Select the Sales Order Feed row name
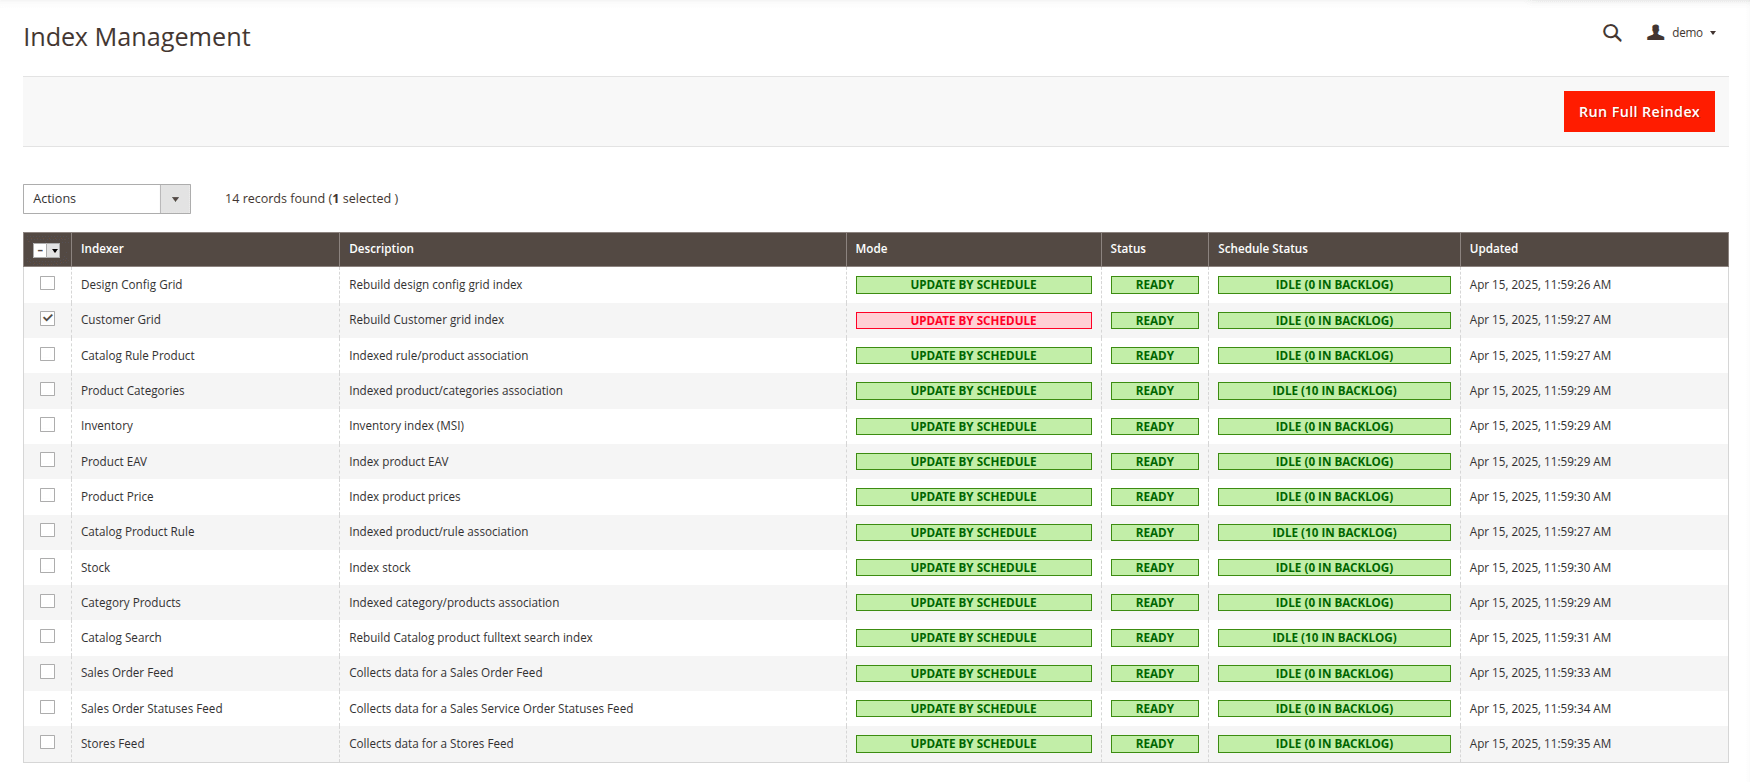Screen dimensions: 1750x782 pos(127,673)
